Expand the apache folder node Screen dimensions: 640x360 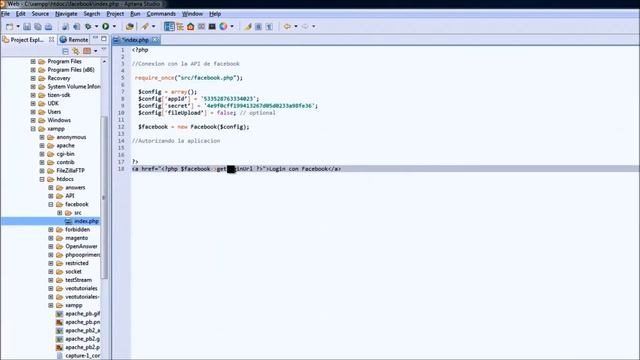(x=42, y=145)
